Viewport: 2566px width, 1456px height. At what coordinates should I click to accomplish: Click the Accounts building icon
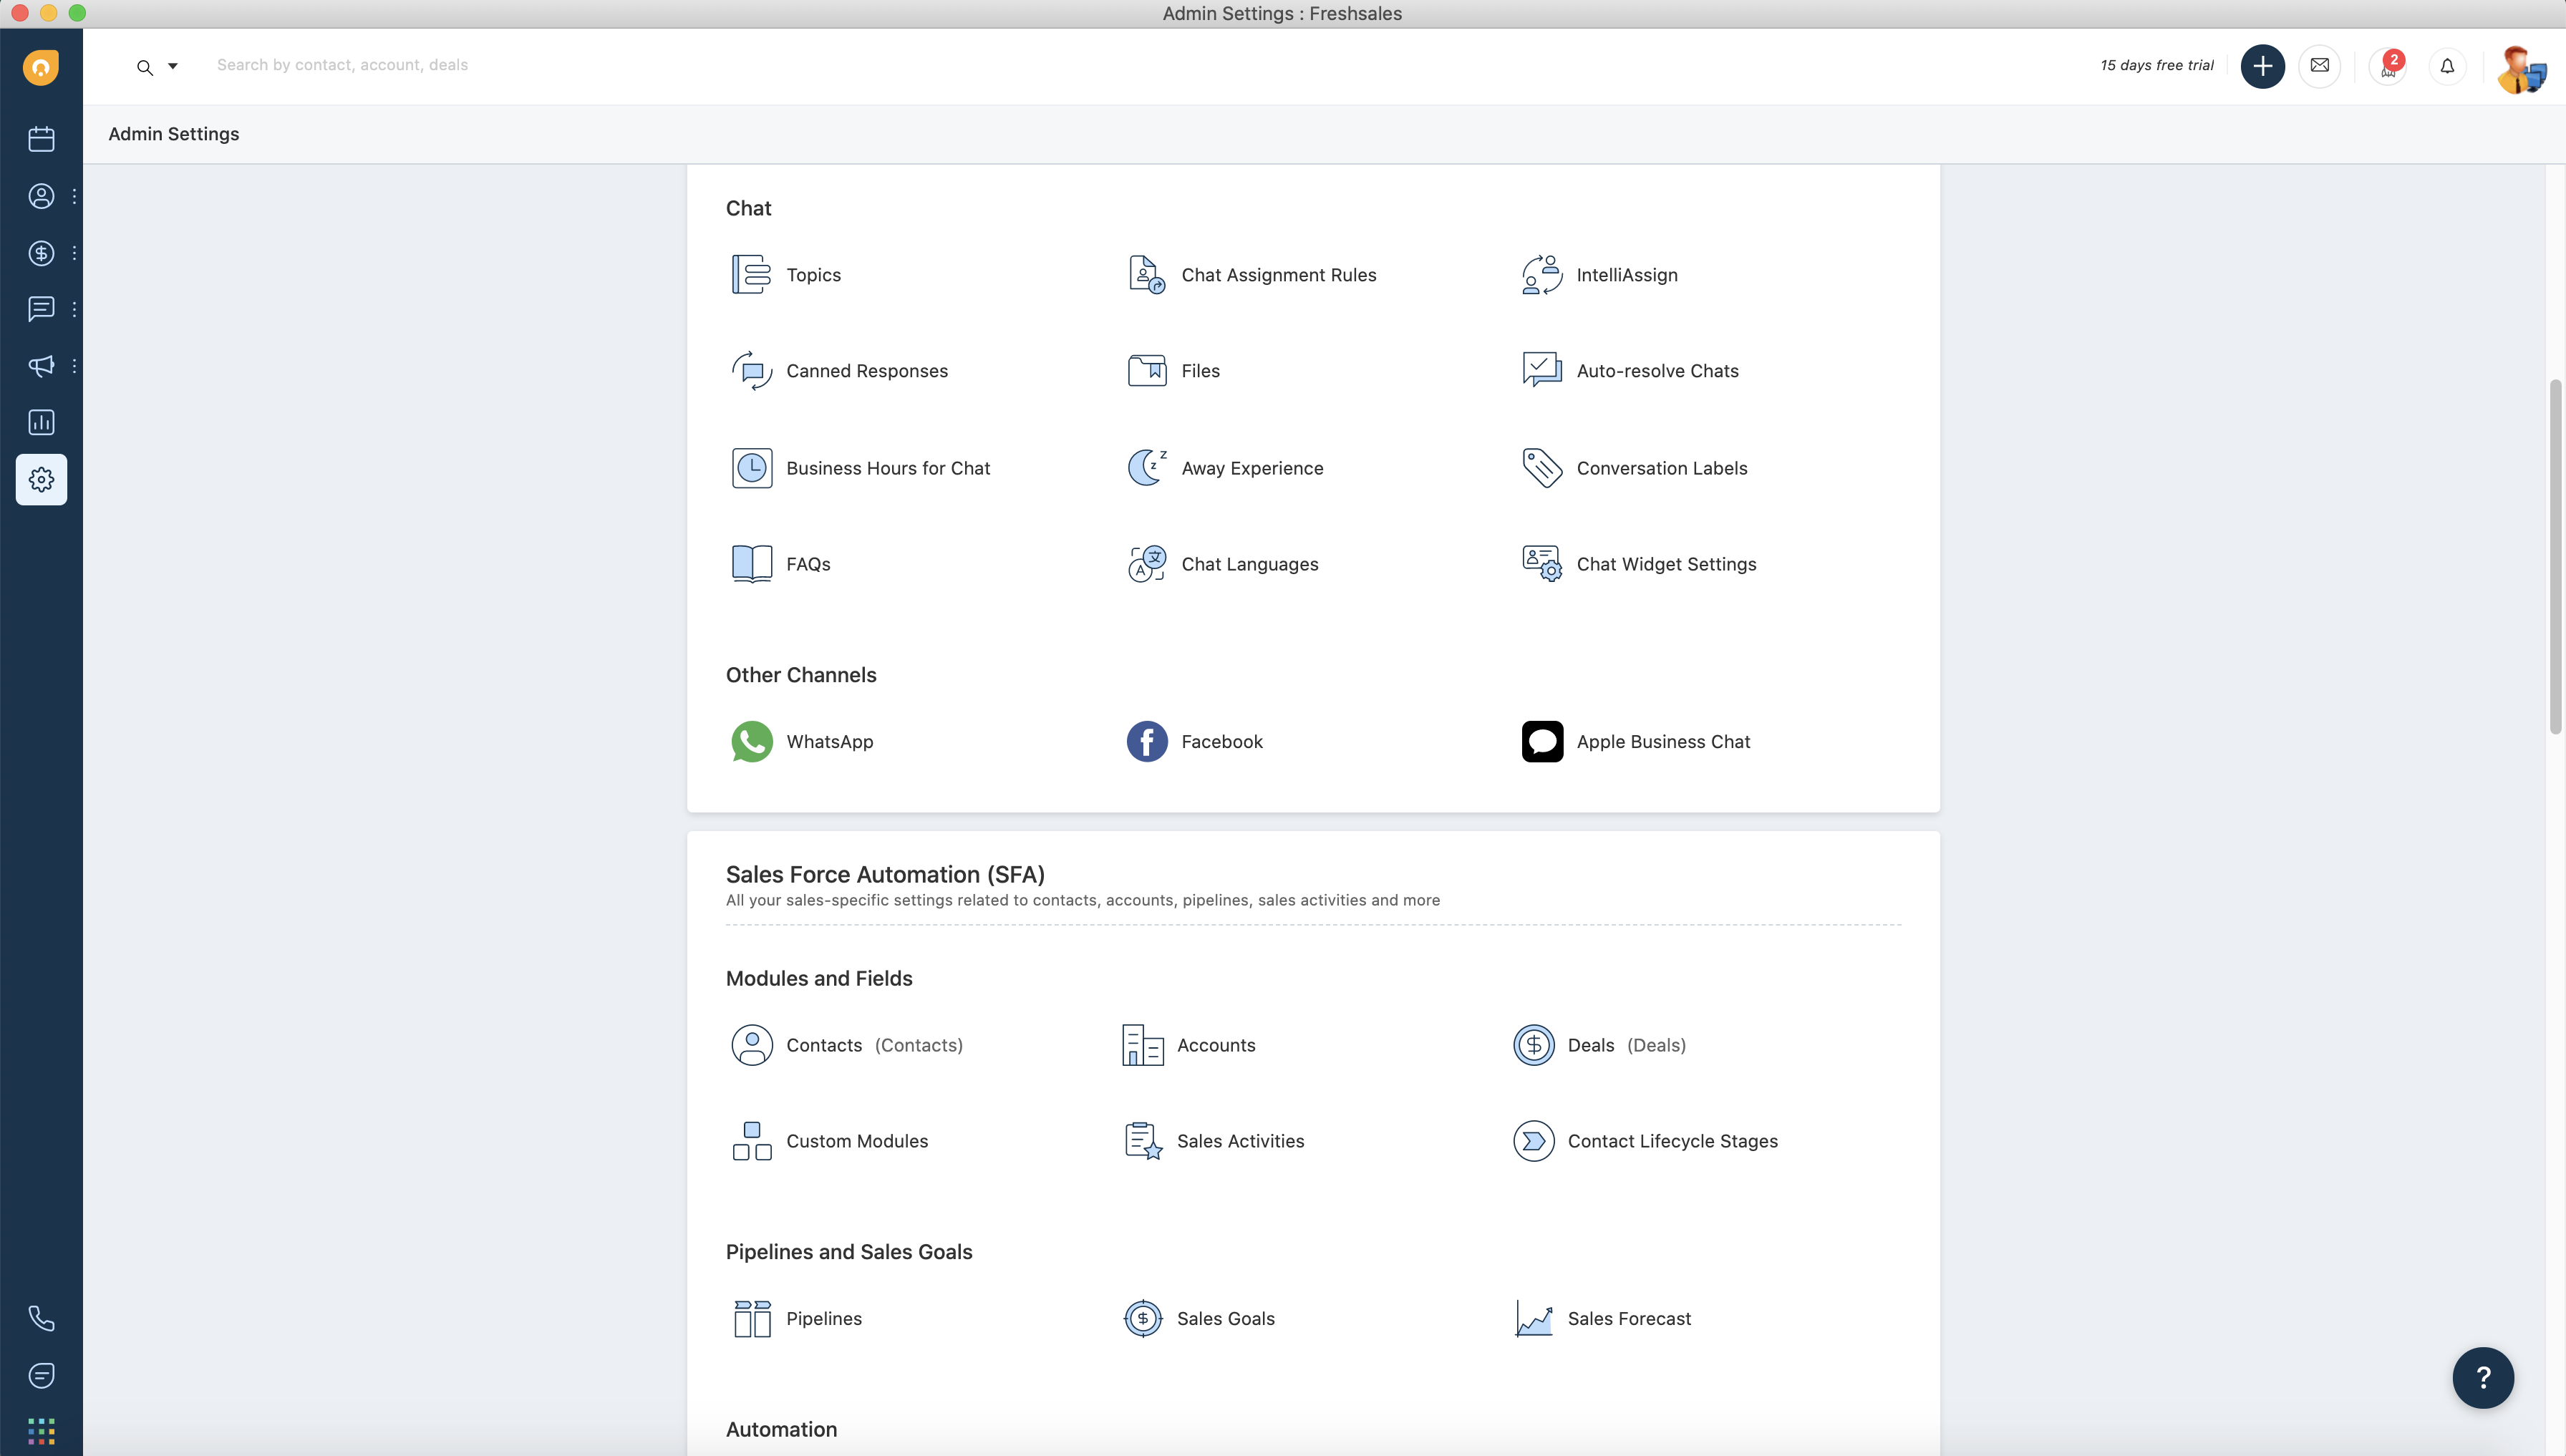1142,1045
